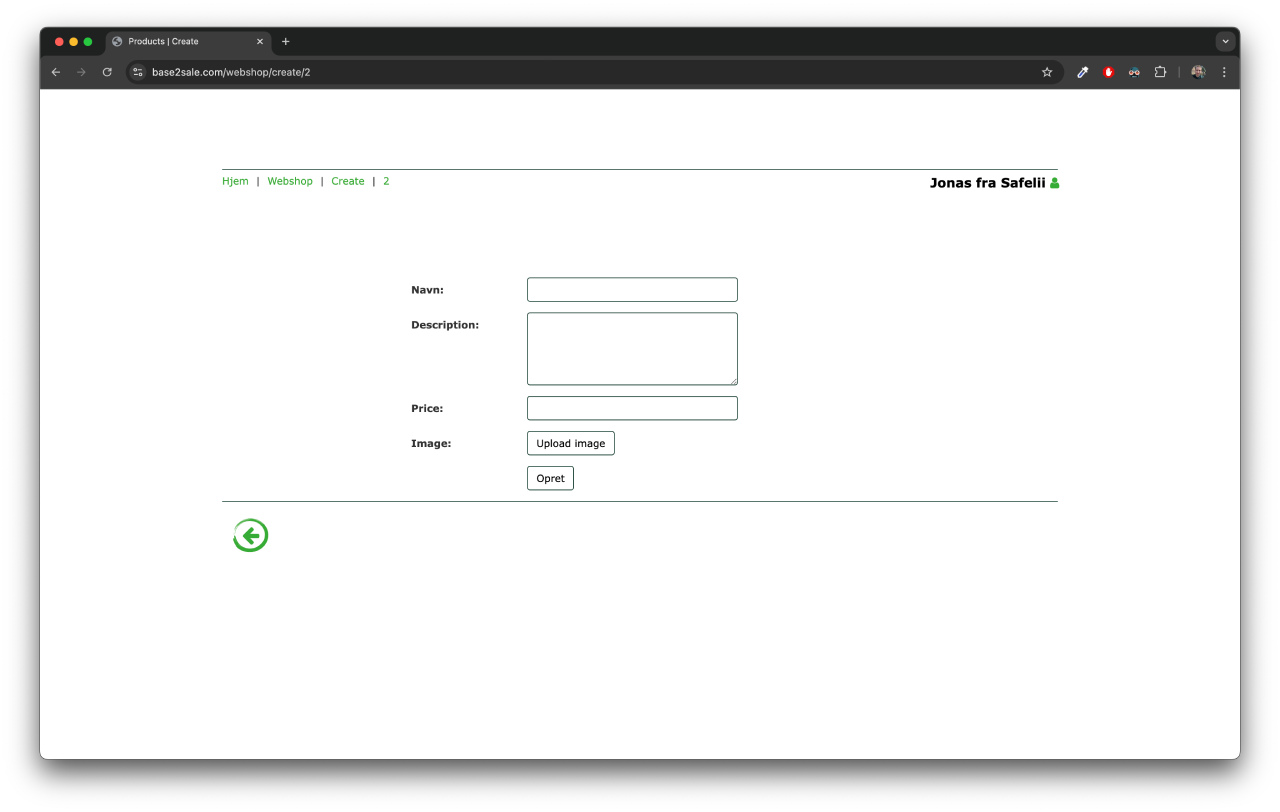Viewport: 1280px width, 812px height.
Task: Expand the tab search dropdown
Action: [1225, 42]
